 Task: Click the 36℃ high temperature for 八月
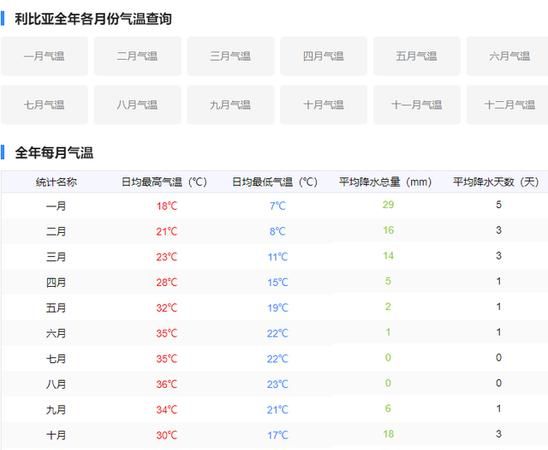[167, 384]
